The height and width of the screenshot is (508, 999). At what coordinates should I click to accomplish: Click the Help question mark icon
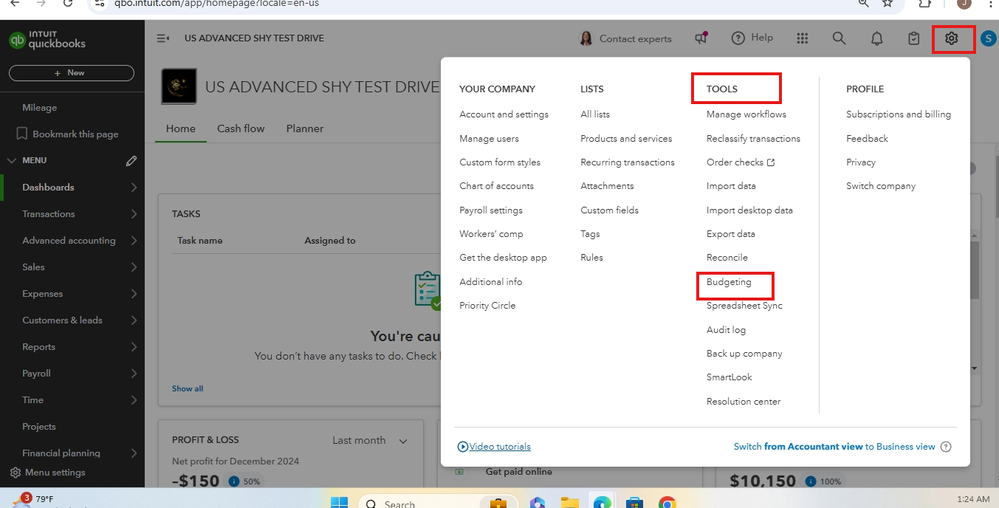pyautogui.click(x=738, y=38)
